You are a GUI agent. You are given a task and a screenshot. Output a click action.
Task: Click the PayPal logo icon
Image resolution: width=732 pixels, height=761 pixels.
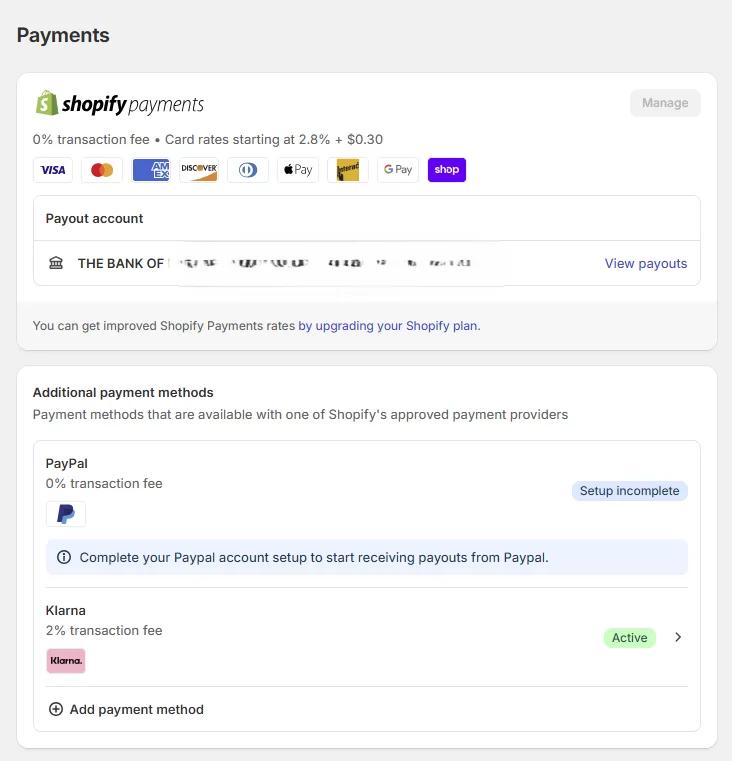tap(66, 514)
